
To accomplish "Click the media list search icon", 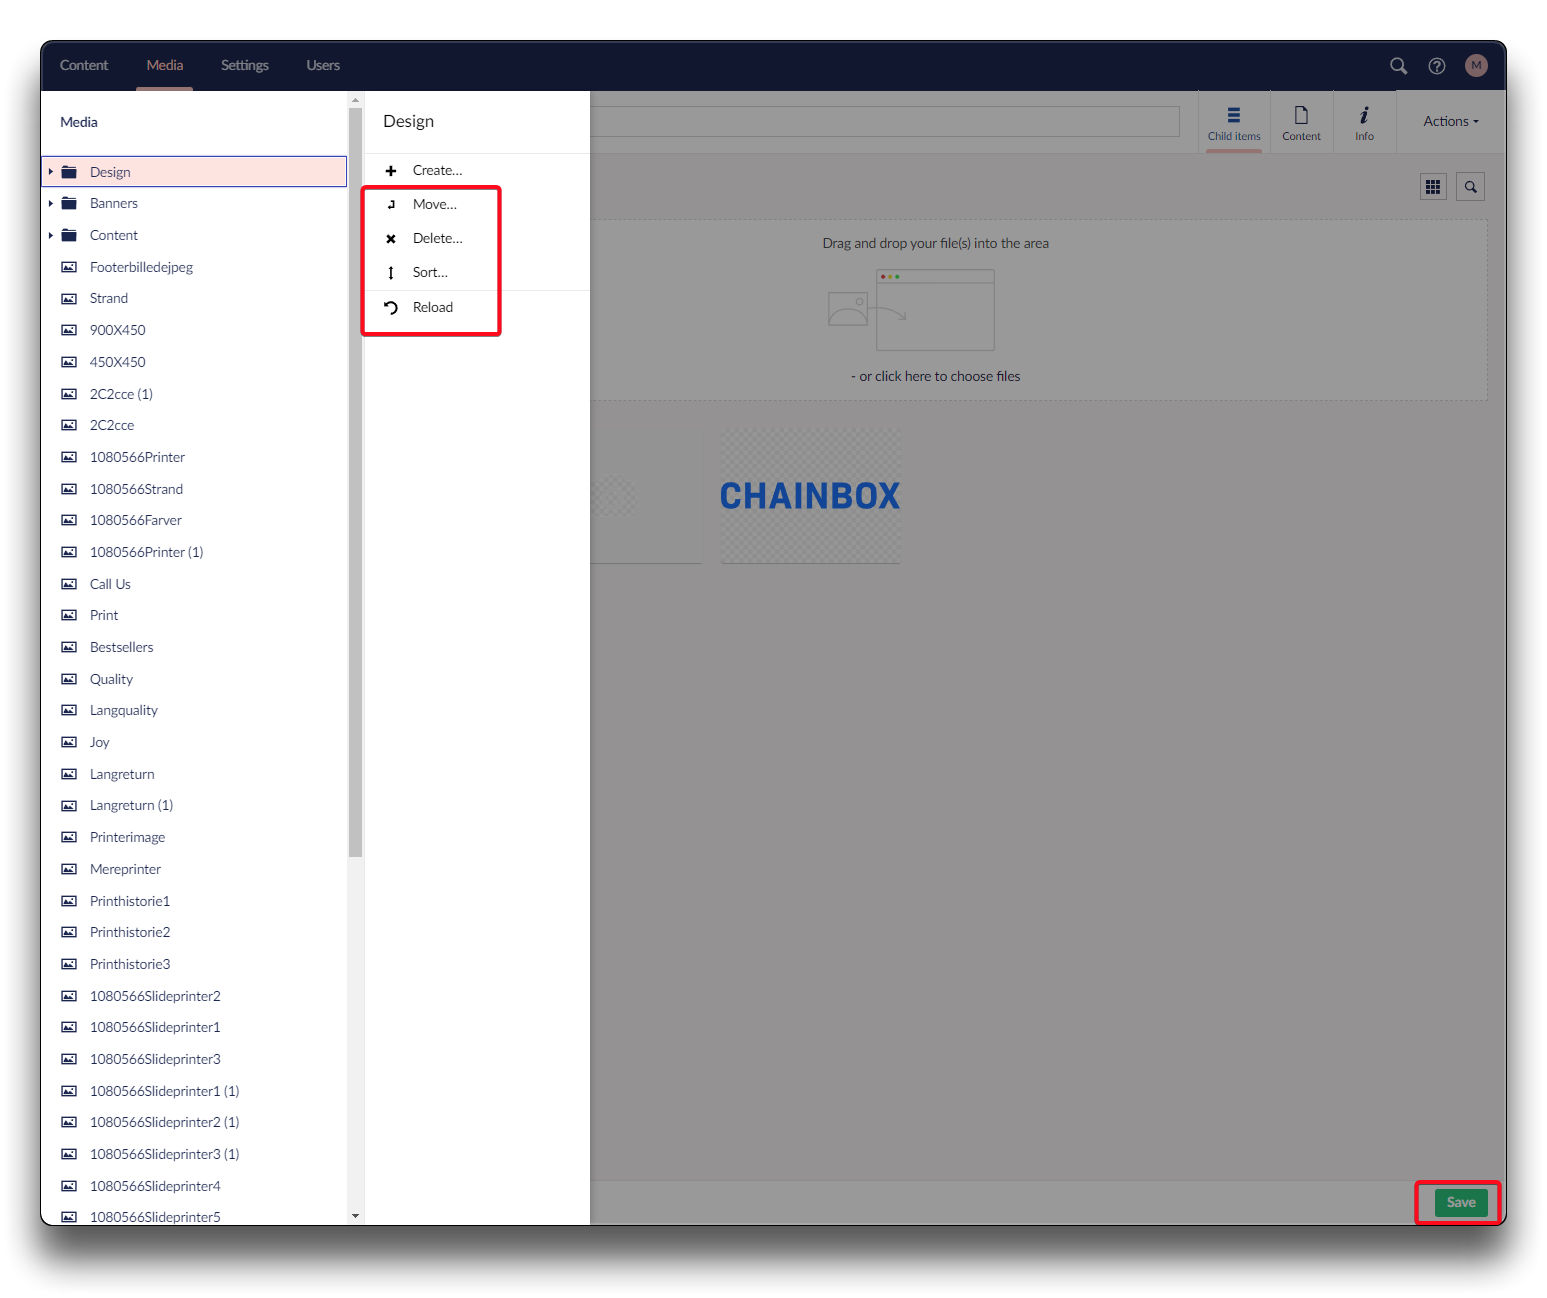I will [1470, 187].
